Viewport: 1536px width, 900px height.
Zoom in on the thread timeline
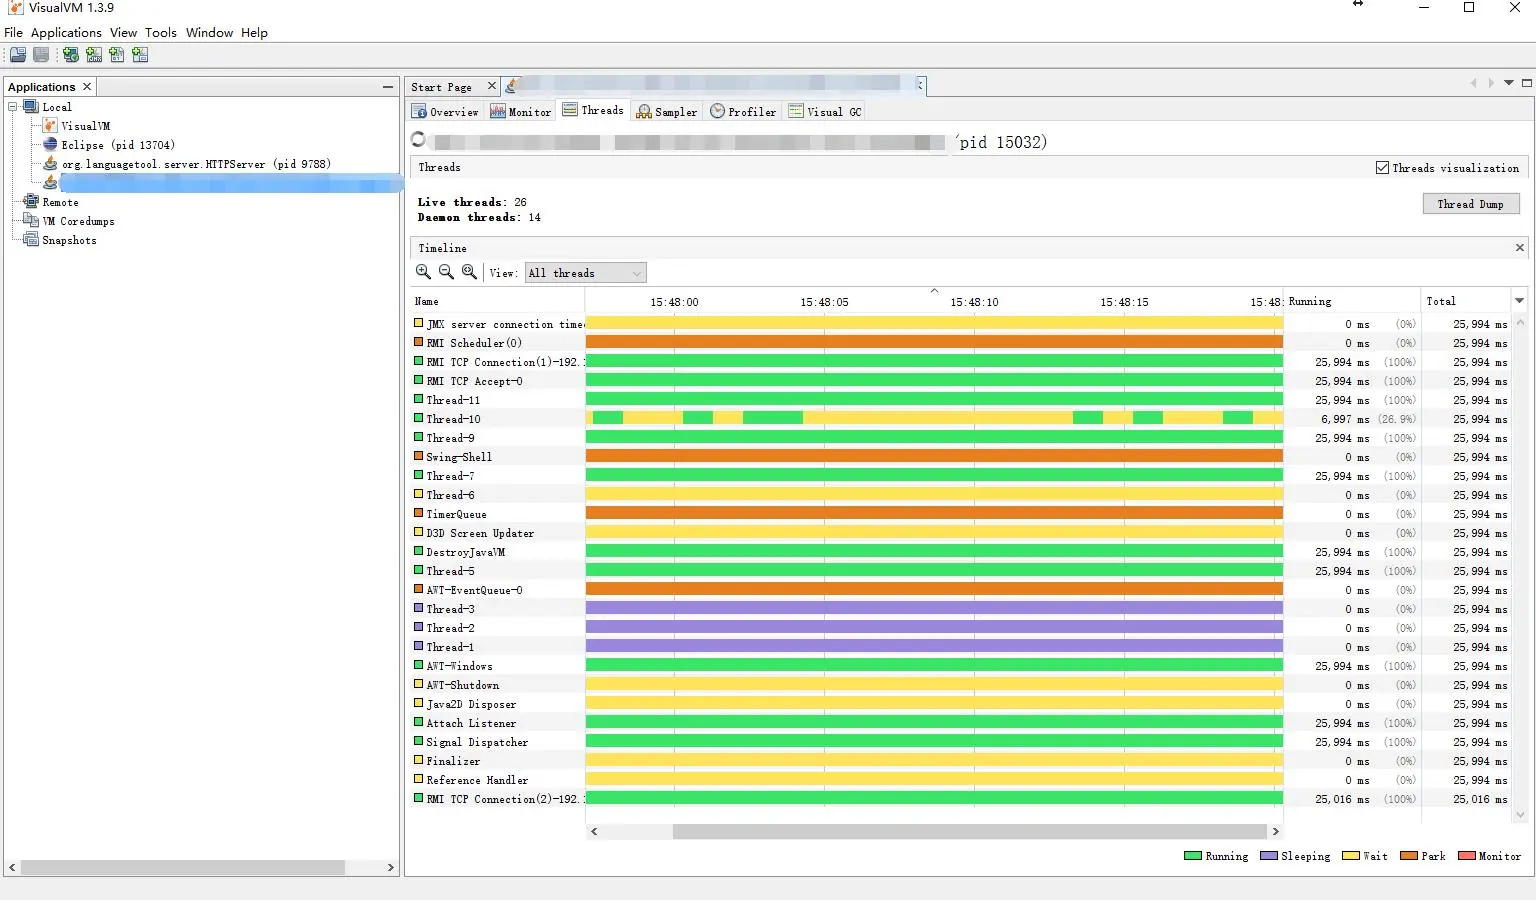[x=423, y=271]
